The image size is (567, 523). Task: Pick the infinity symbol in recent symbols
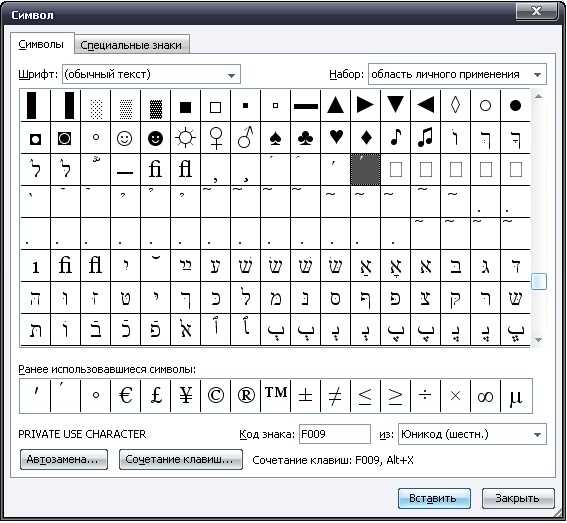pos(485,396)
